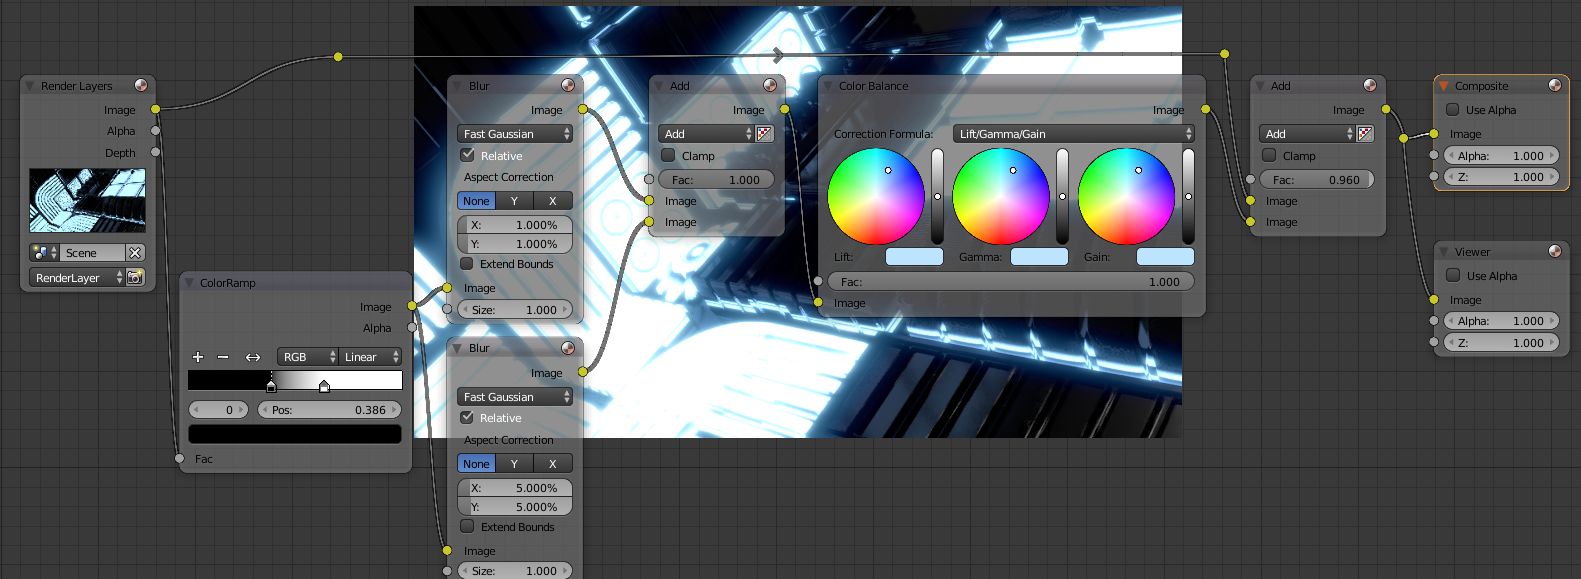The width and height of the screenshot is (1581, 579).
Task: Open the scene browse icon next to Scene
Action: point(43,253)
